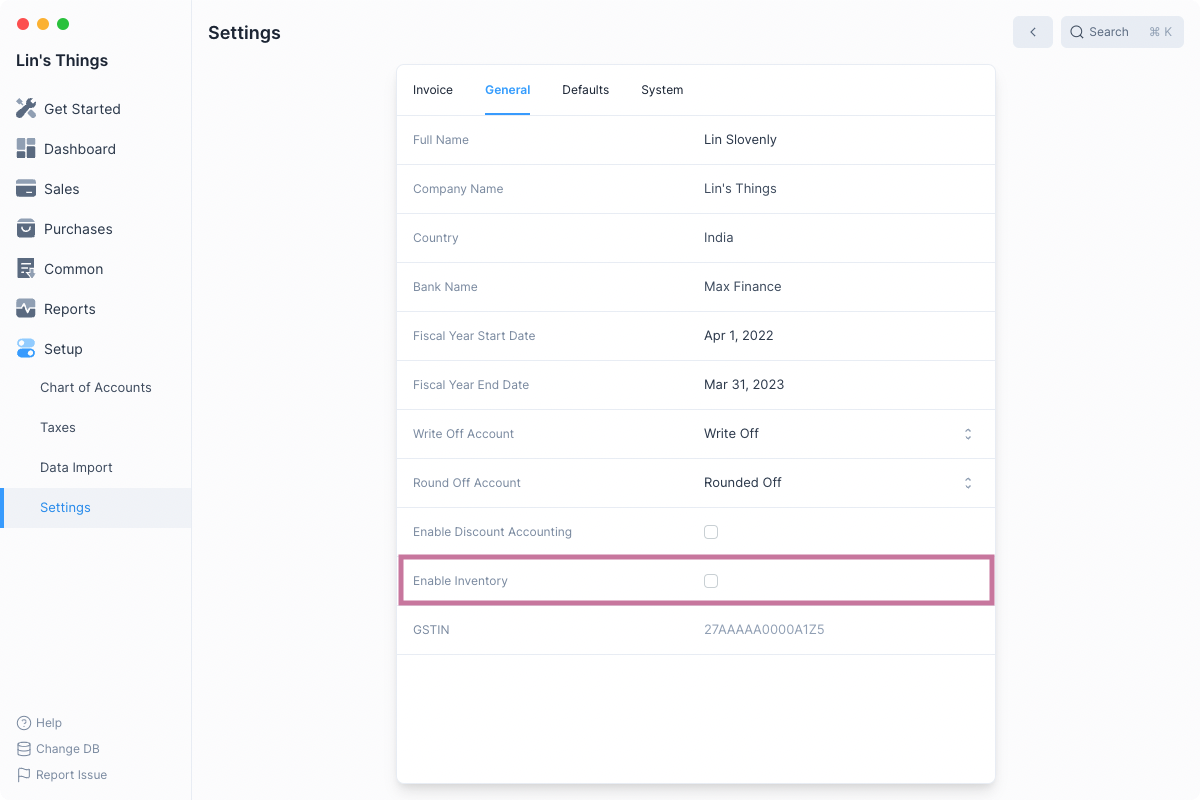The image size is (1200, 800).
Task: Open the Write Off Account dropdown
Action: pyautogui.click(x=838, y=434)
